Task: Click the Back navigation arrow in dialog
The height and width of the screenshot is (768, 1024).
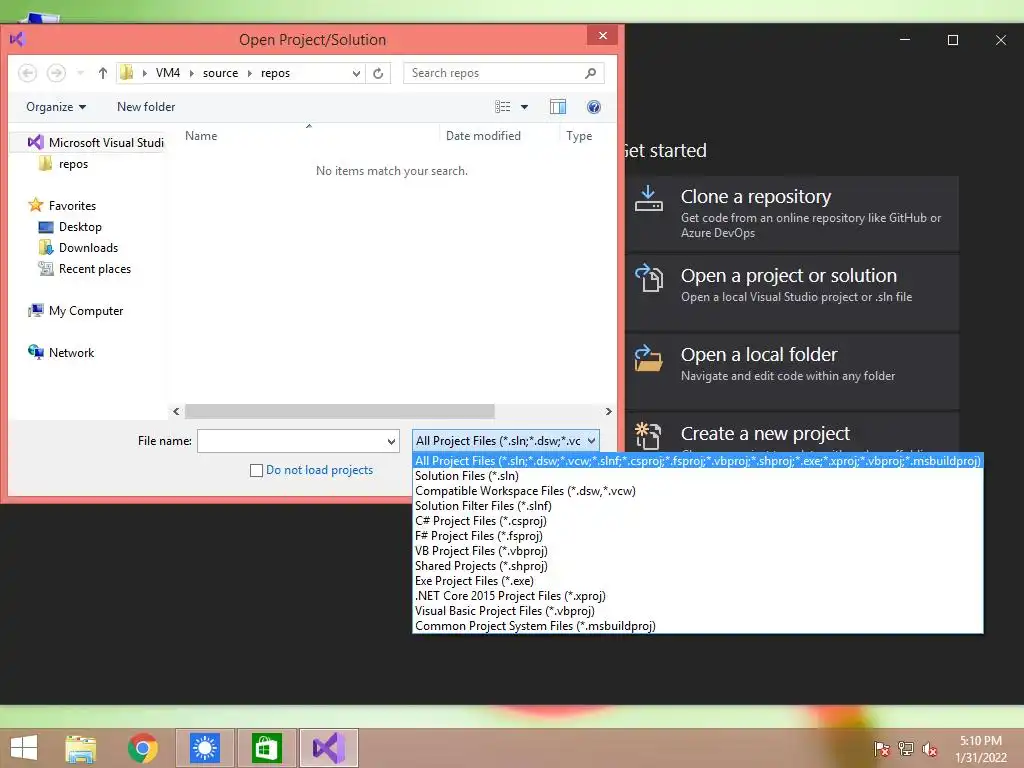Action: [27, 73]
